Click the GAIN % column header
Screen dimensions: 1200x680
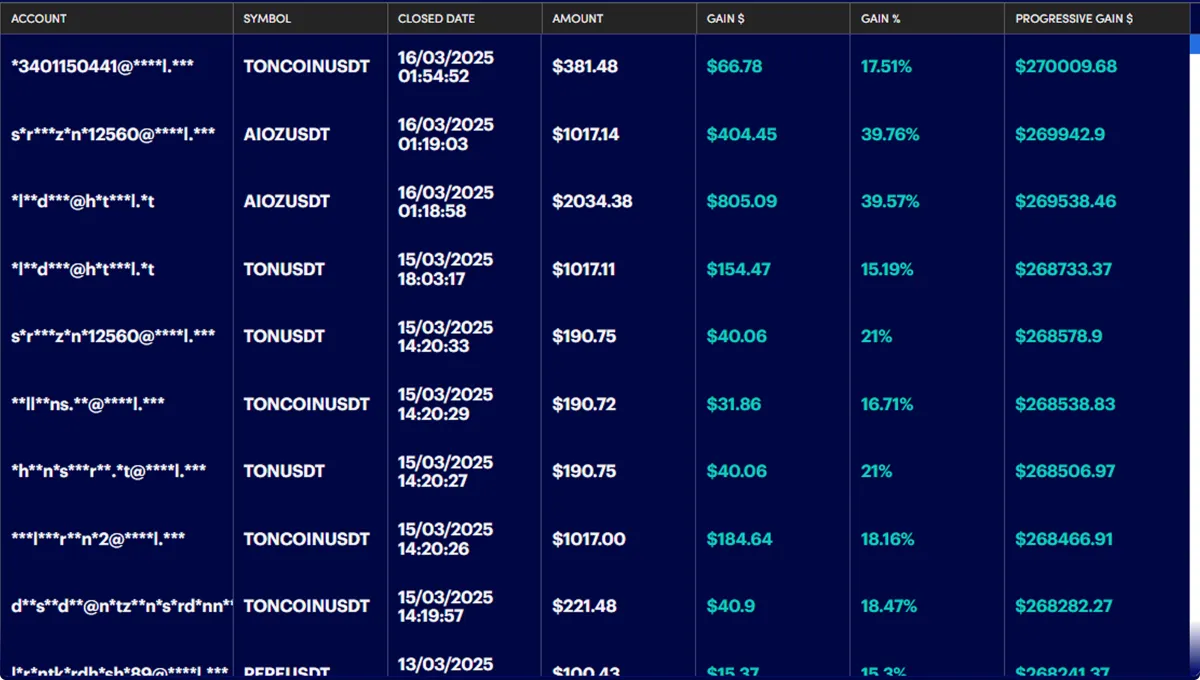pyautogui.click(x=881, y=19)
